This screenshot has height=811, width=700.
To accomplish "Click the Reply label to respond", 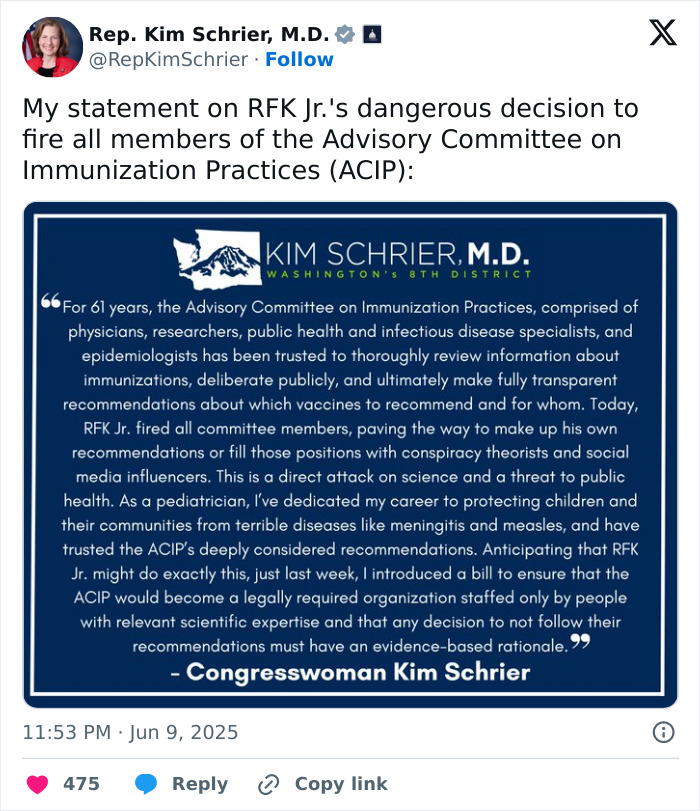I will 198,784.
